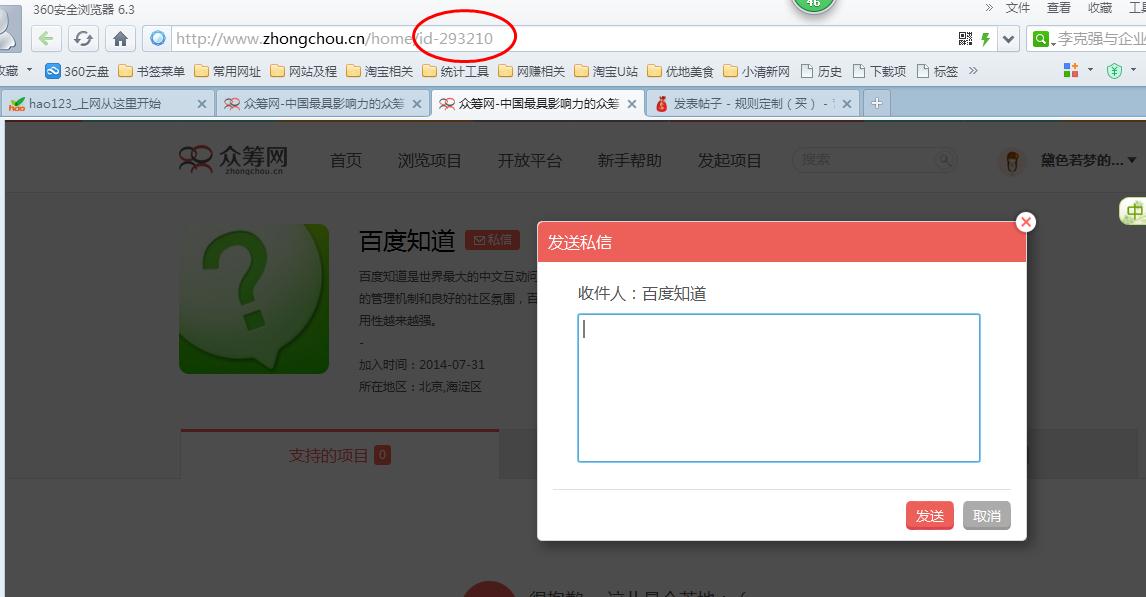This screenshot has width=1146, height=597.
Task: Click the browser back arrow button
Action: pos(46,39)
